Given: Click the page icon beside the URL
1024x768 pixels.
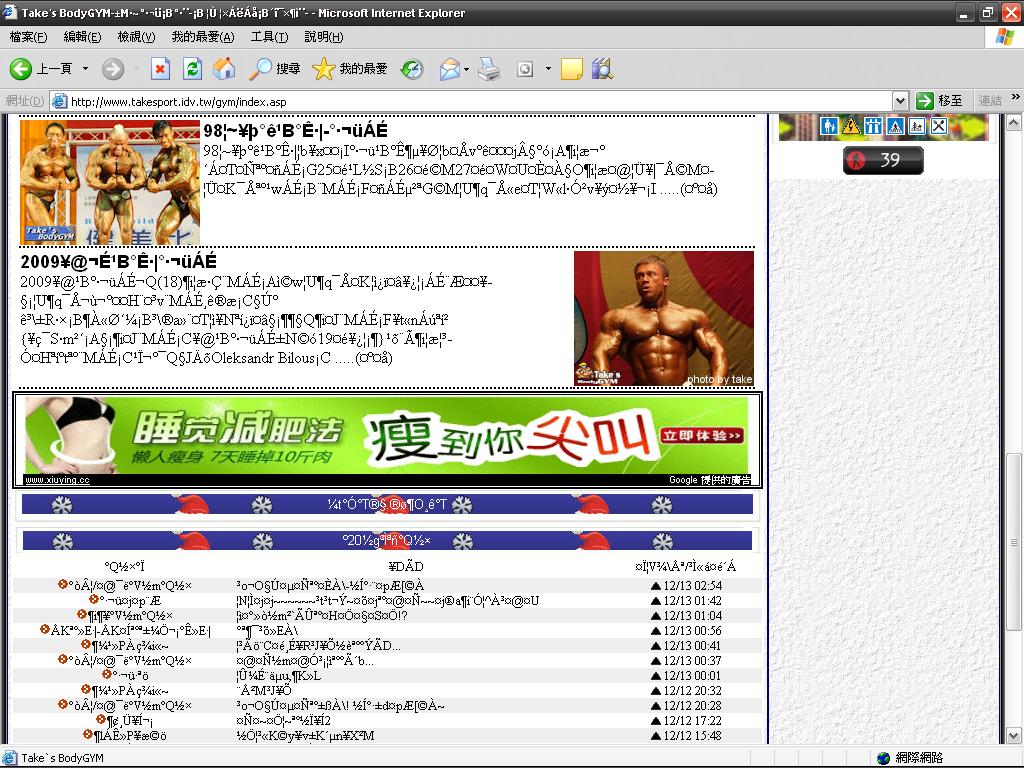Looking at the screenshot, I should tap(59, 101).
